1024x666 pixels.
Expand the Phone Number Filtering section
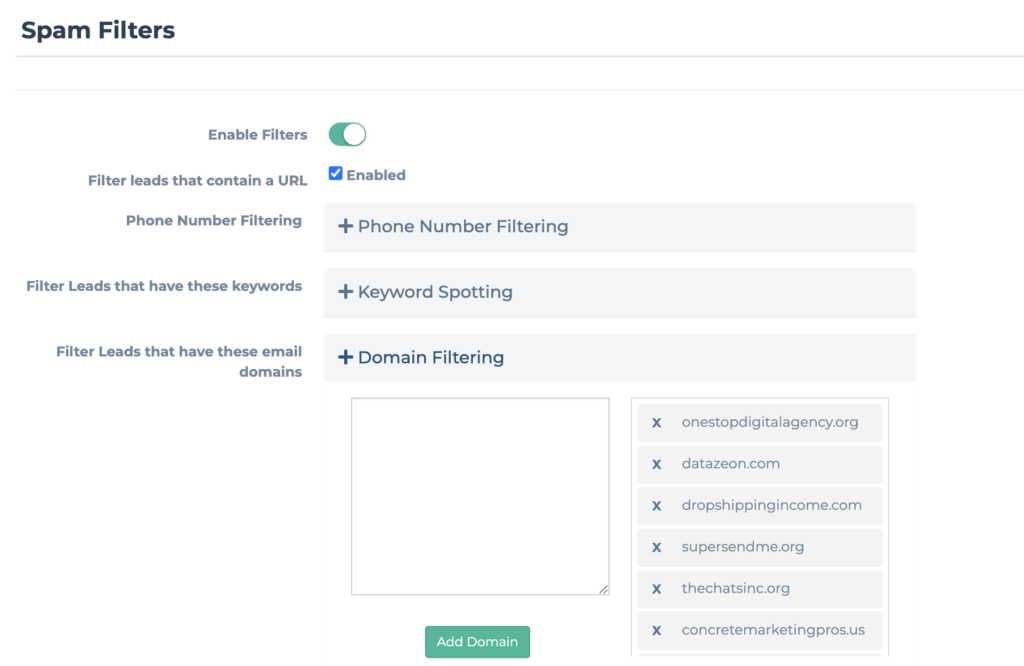462,227
